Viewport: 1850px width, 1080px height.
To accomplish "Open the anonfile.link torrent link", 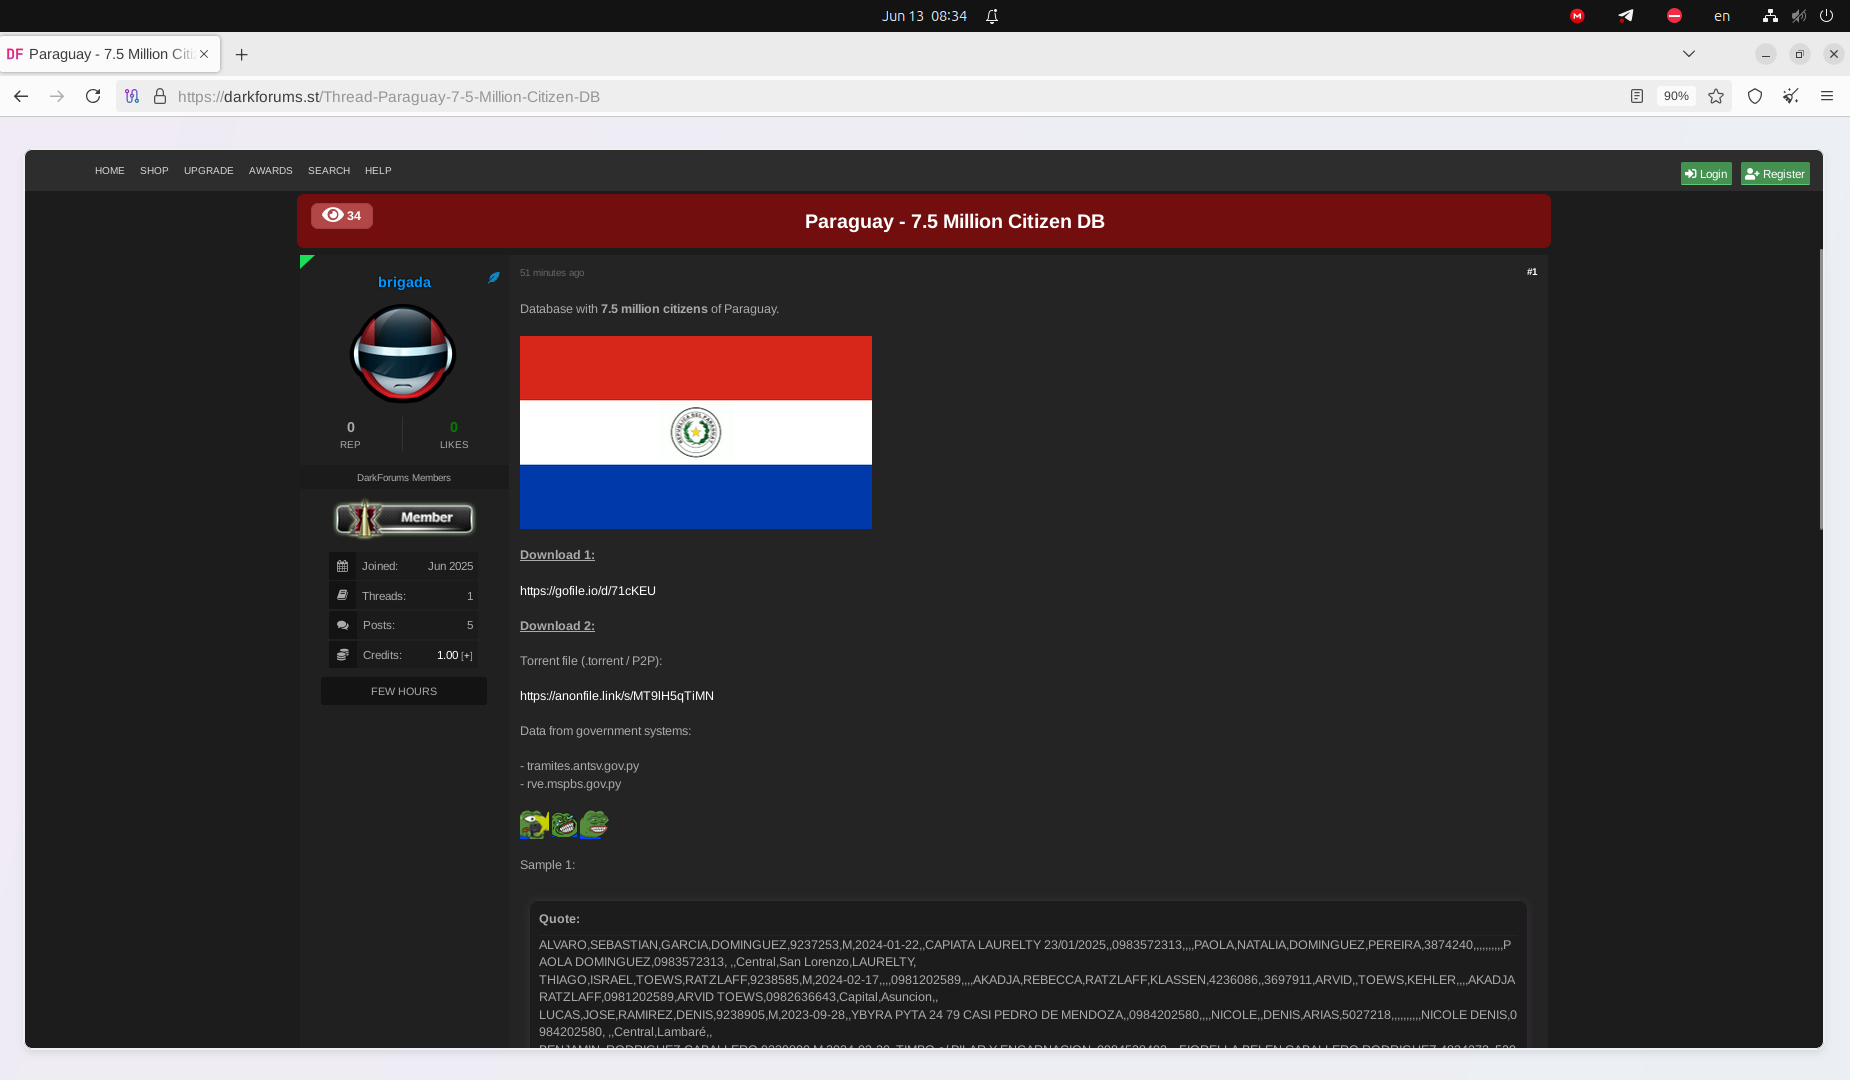I will (617, 696).
